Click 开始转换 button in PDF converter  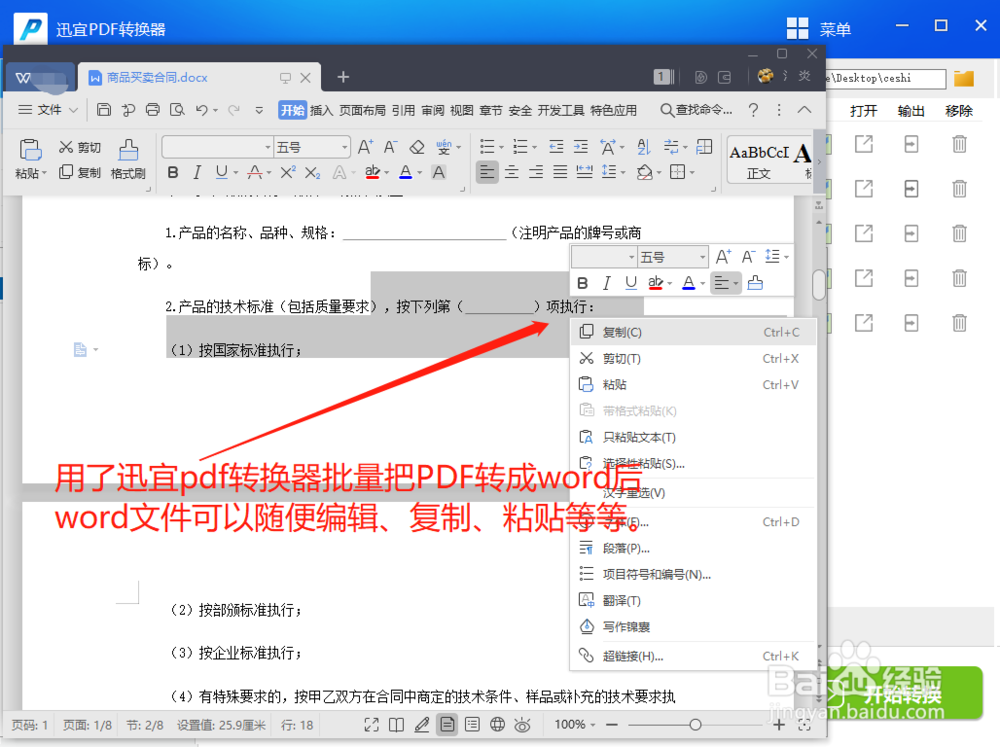904,693
